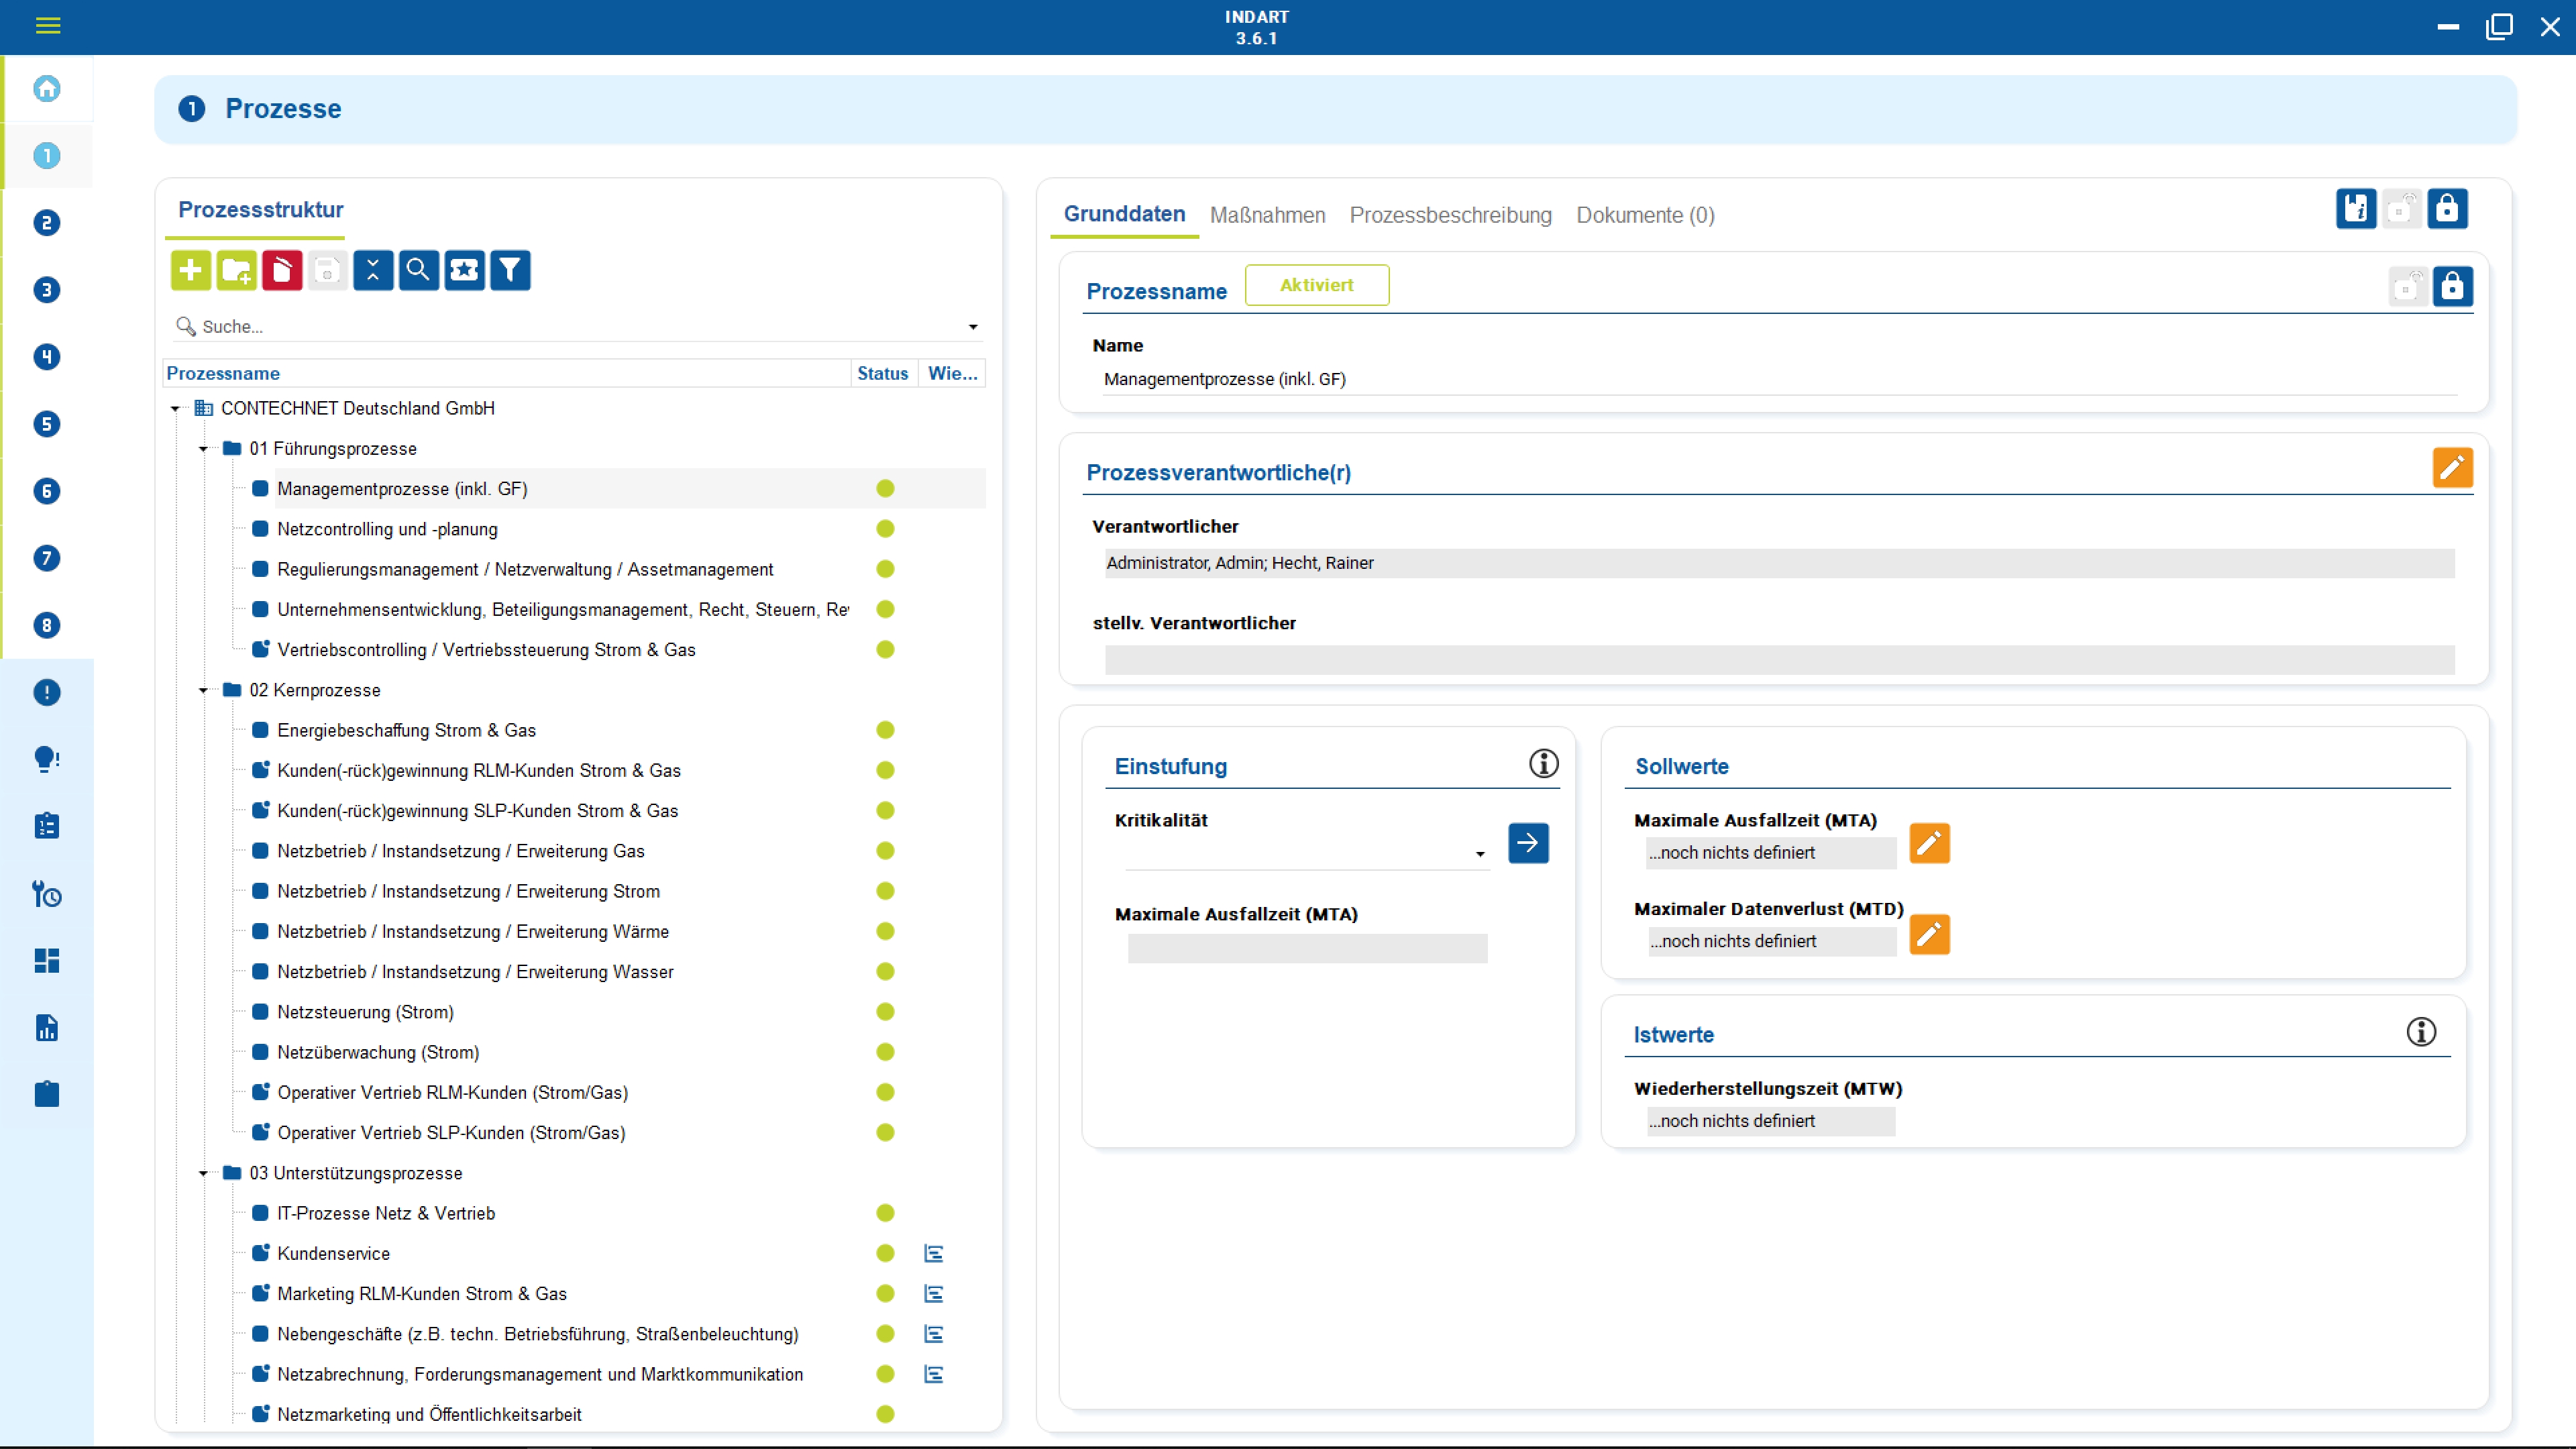Collapse the 02 Kernprozesse folder
The width and height of the screenshot is (2576, 1449).
click(203, 690)
